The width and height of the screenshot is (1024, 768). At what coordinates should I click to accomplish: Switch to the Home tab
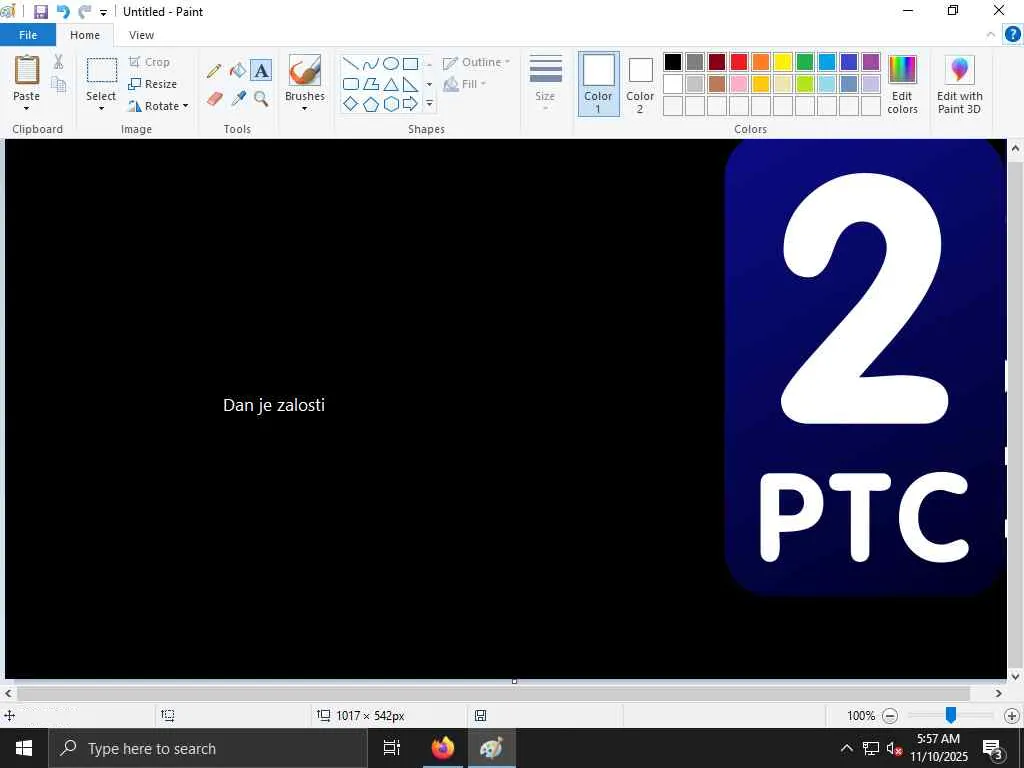85,35
